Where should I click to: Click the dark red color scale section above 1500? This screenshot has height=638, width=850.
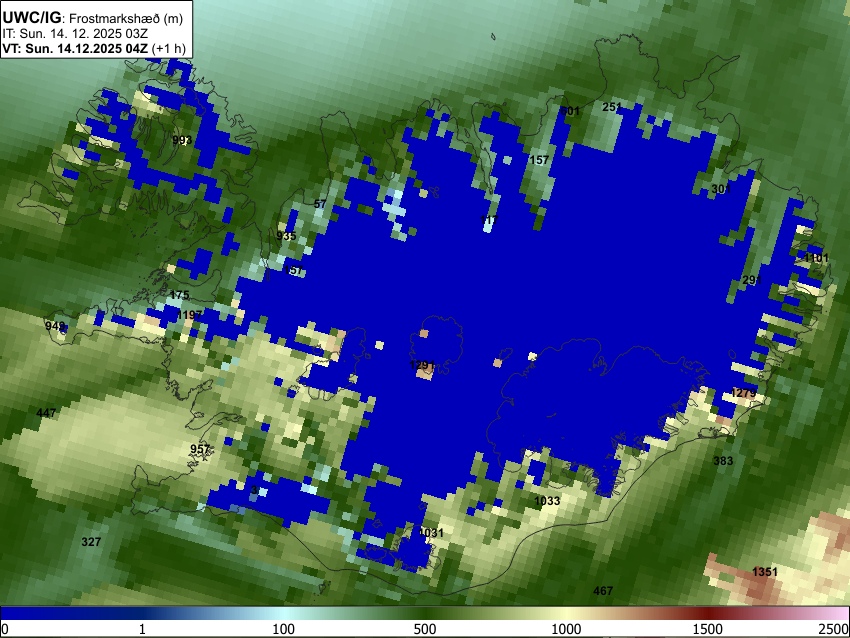pyautogui.click(x=707, y=613)
